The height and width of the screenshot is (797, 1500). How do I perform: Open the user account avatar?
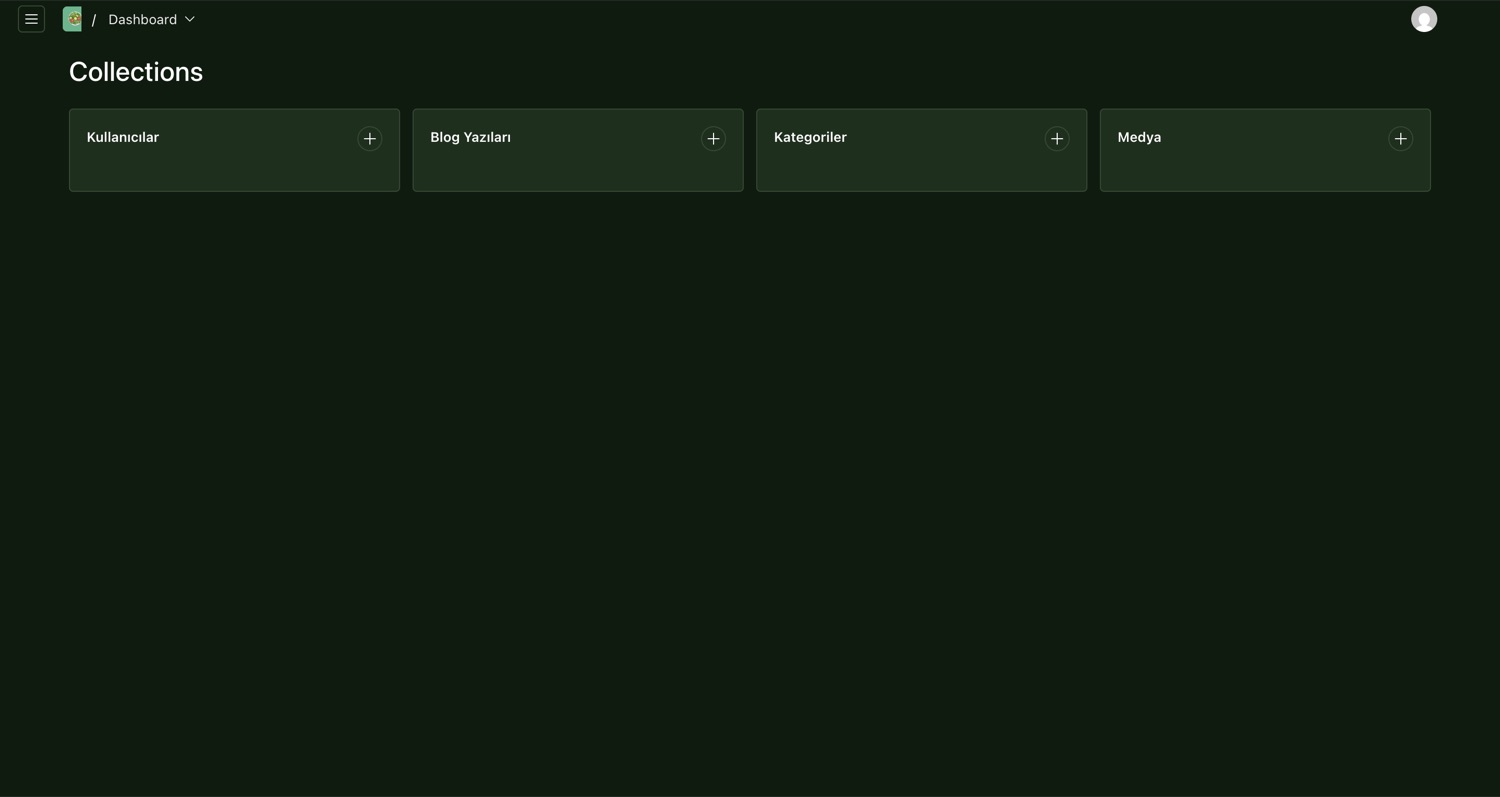[1423, 19]
